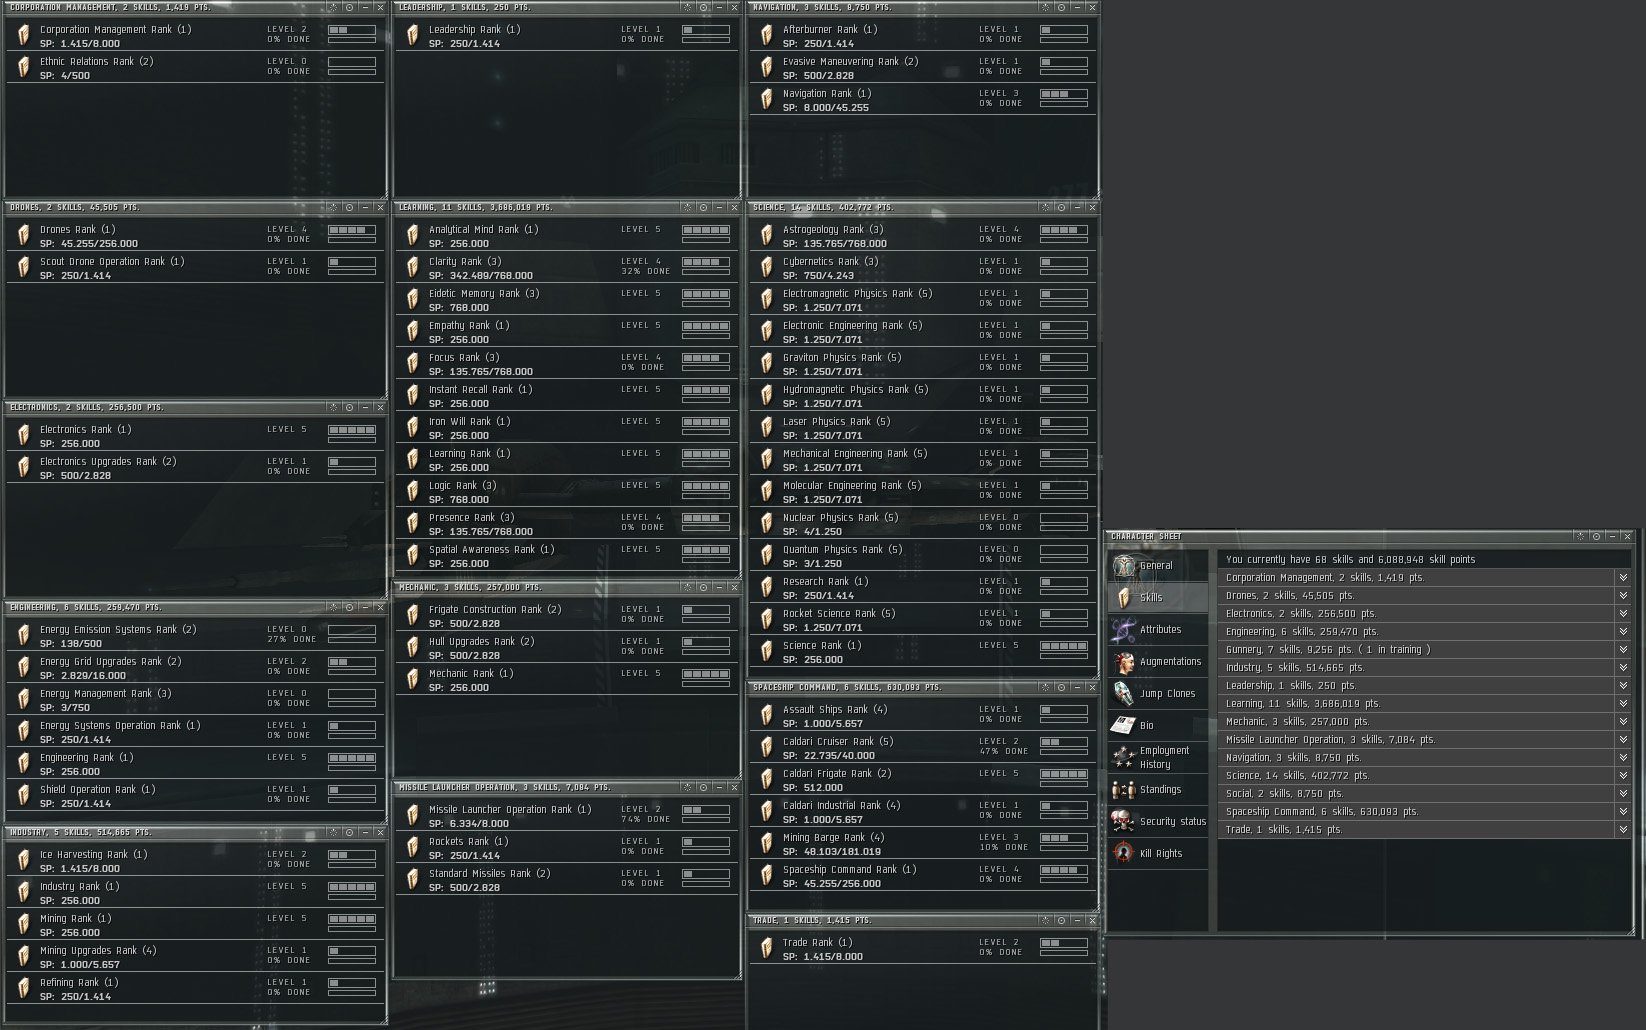
Task: Click the skill book icon beside Energy Grid Upgrades
Action: point(24,668)
